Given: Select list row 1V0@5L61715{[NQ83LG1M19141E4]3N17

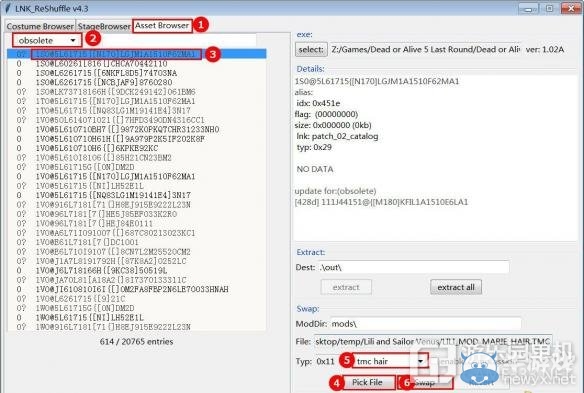Looking at the screenshot, I should pyautogui.click(x=137, y=195).
